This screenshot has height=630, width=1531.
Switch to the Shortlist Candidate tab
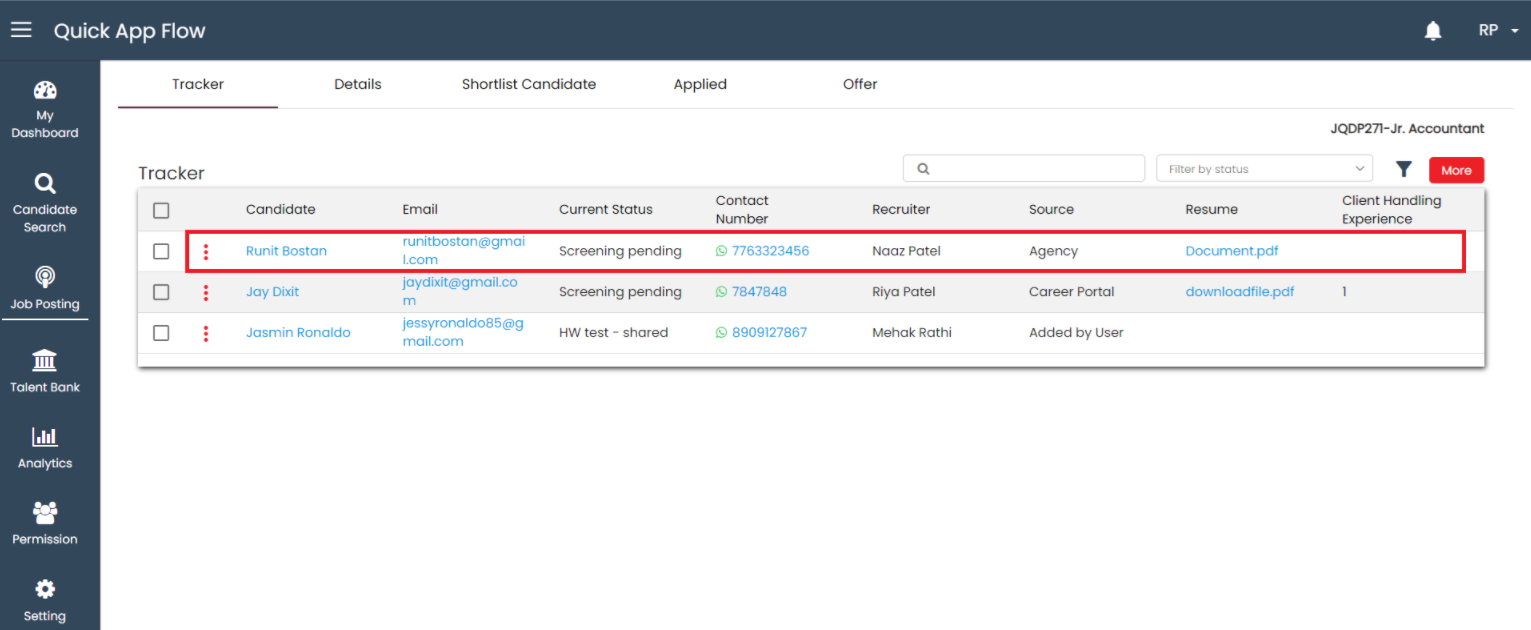point(528,84)
